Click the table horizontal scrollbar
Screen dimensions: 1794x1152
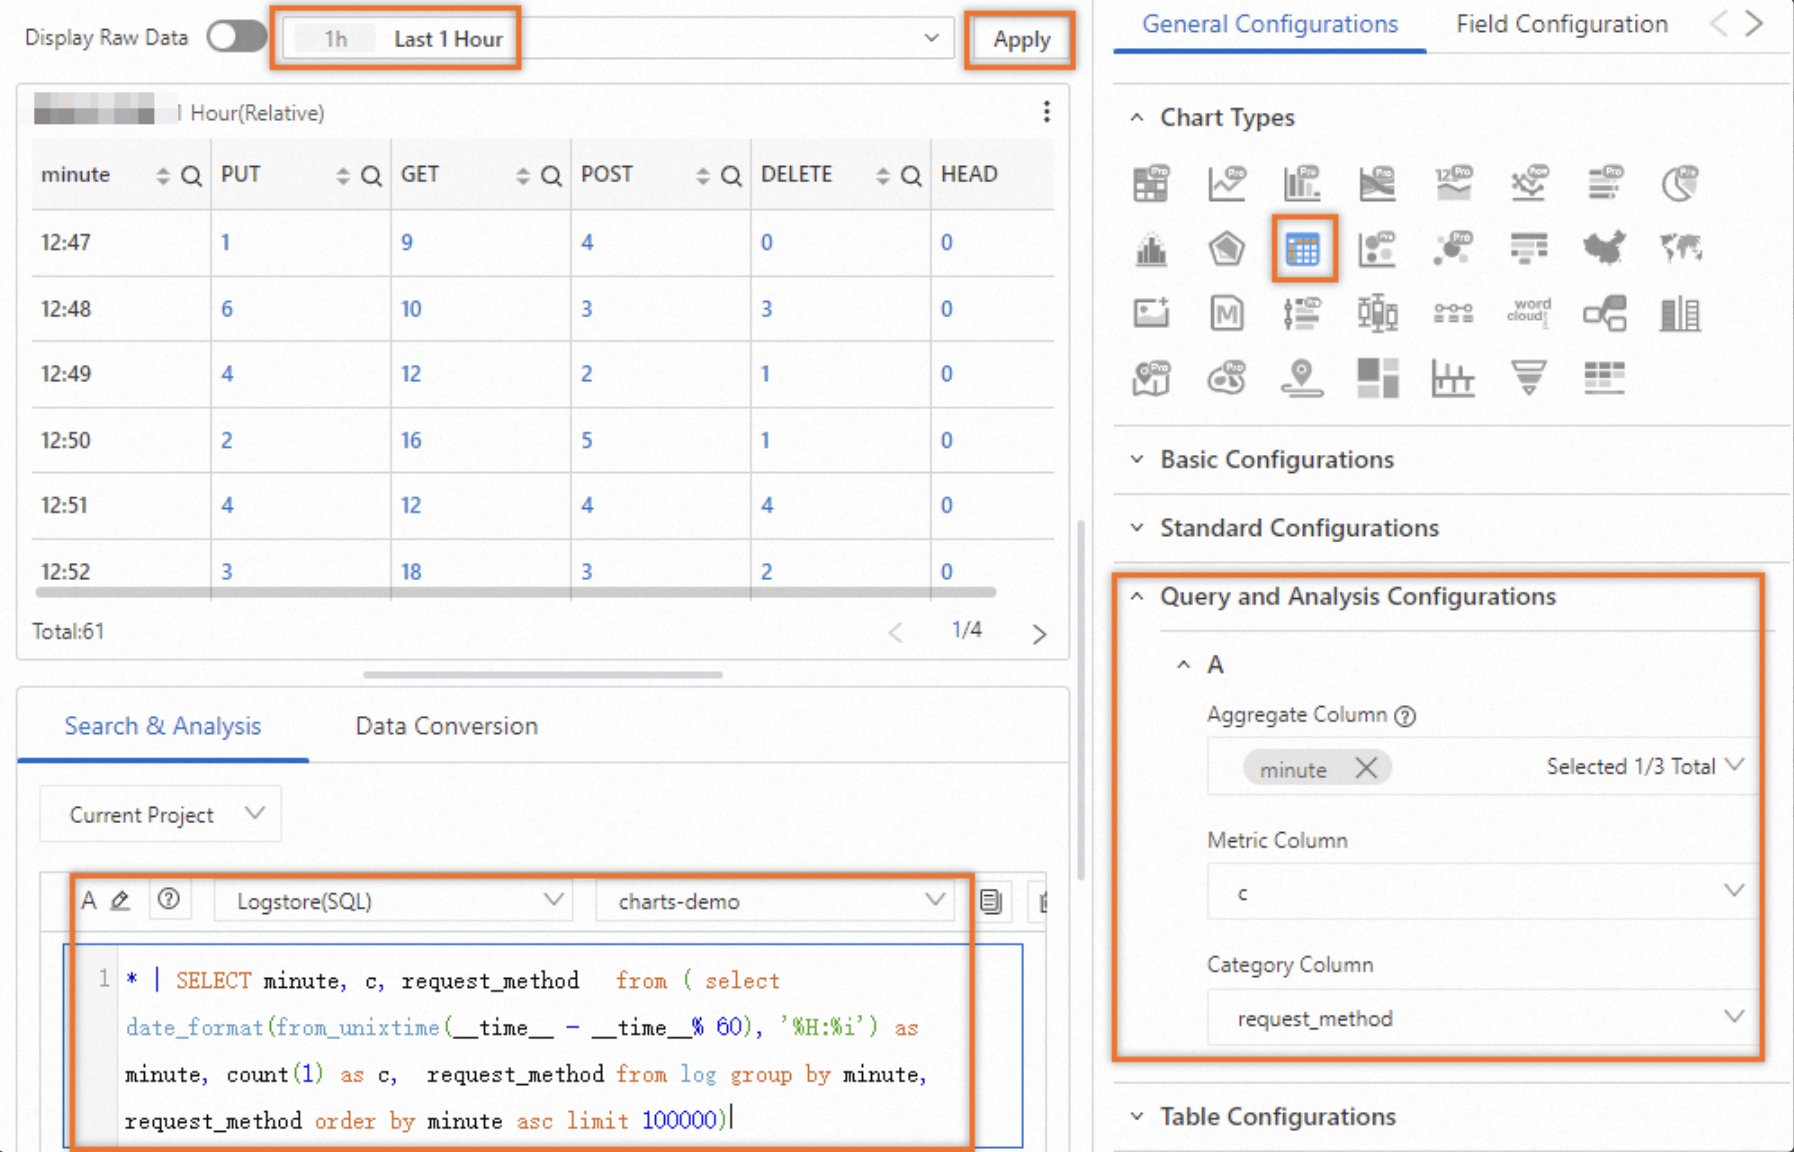515,592
